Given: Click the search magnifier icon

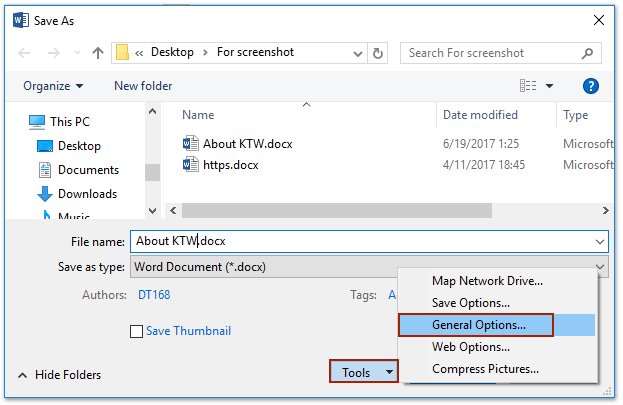Looking at the screenshot, I should coord(587,53).
